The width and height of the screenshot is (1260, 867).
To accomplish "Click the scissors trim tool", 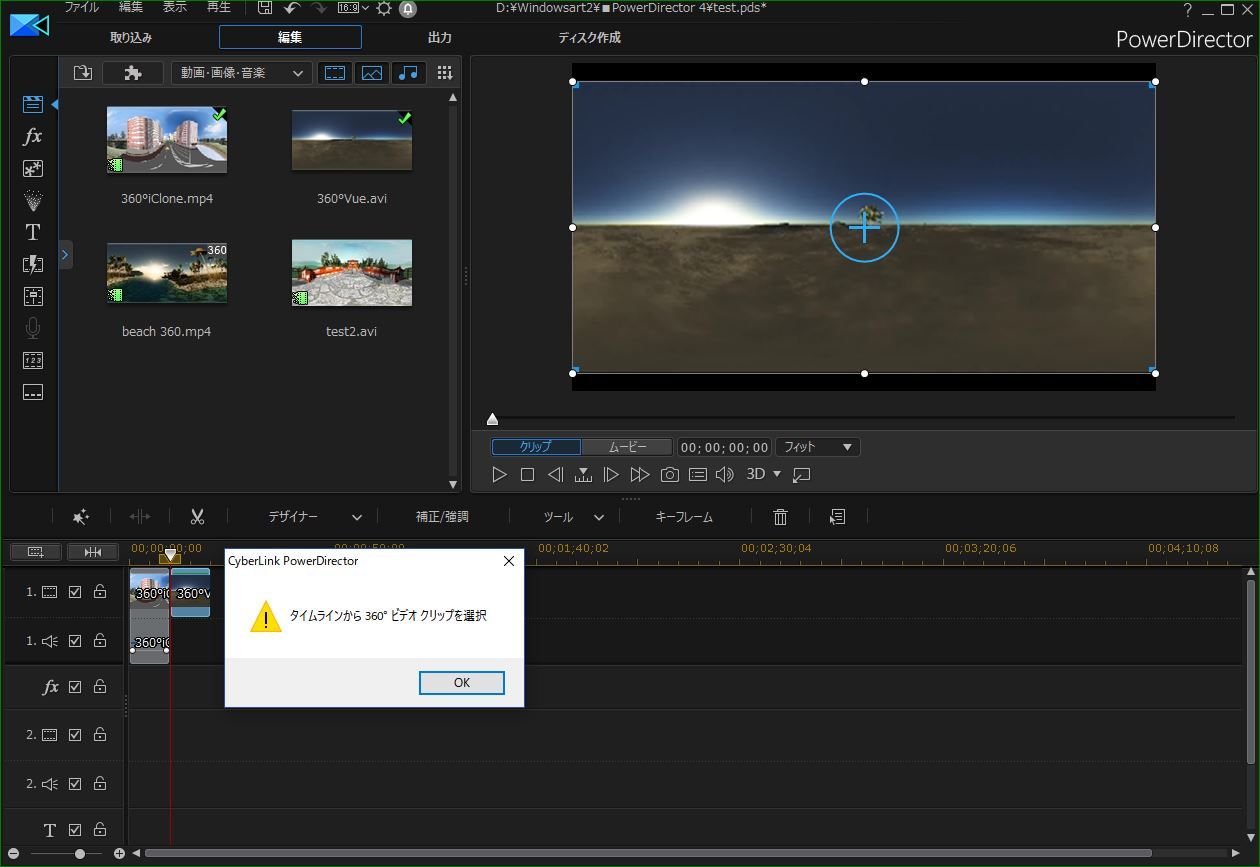I will coord(197,517).
